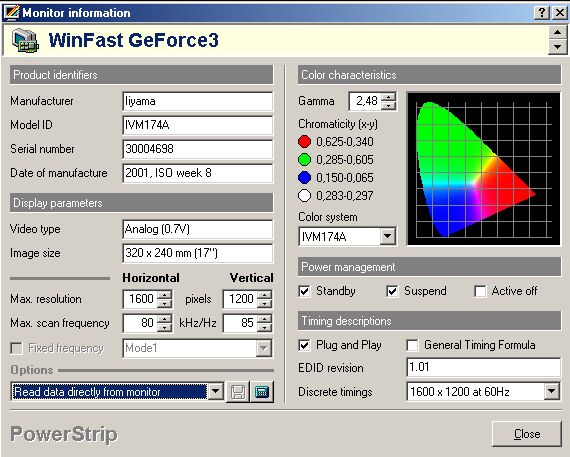570x457 pixels.
Task: Click the save floppy disk icon
Action: (238, 392)
